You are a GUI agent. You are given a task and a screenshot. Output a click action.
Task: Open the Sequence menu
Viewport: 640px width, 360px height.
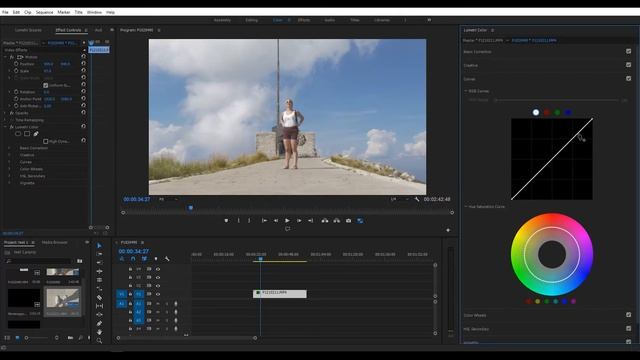[44, 12]
